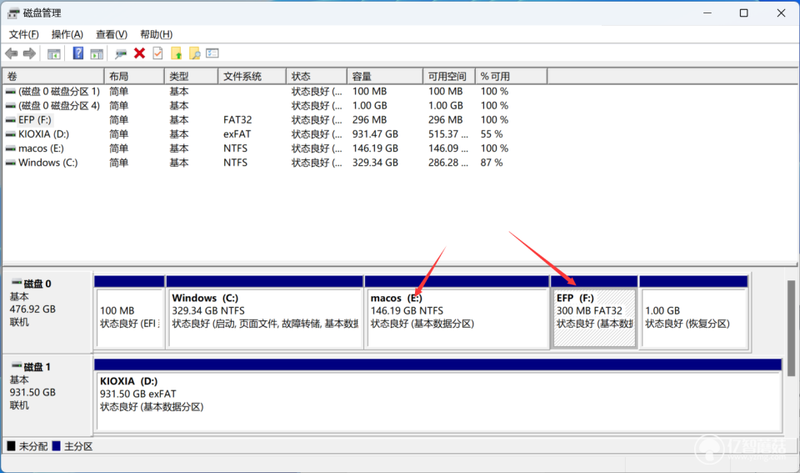Click the folder search toolbar icon
This screenshot has height=473, width=800.
[x=194, y=53]
